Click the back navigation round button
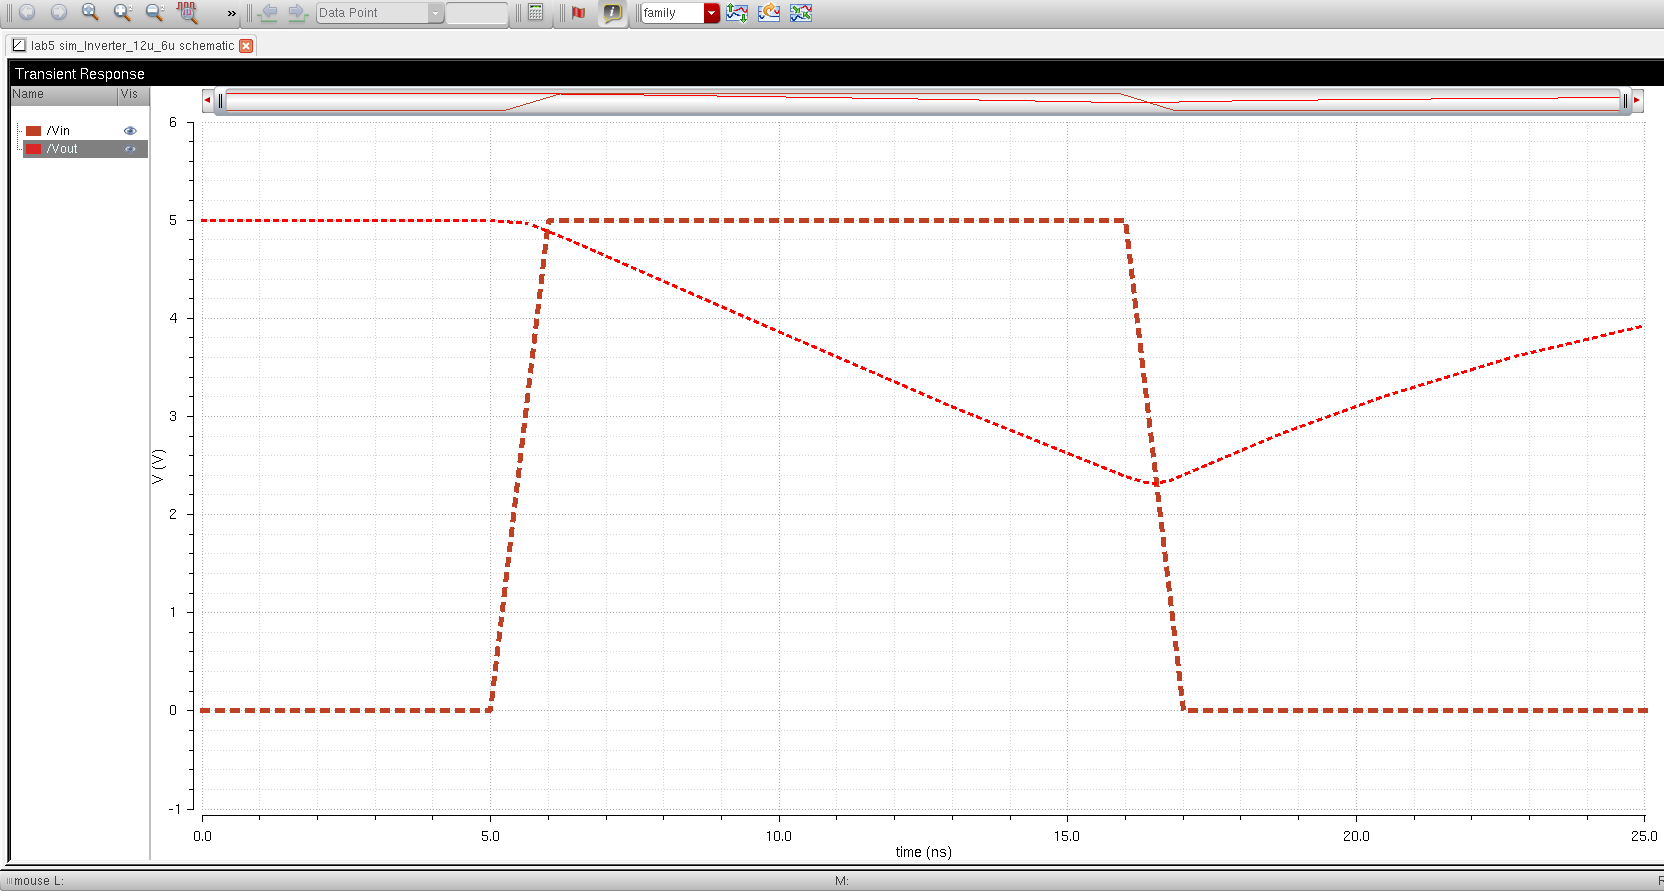This screenshot has height=891, width=1664. point(27,12)
